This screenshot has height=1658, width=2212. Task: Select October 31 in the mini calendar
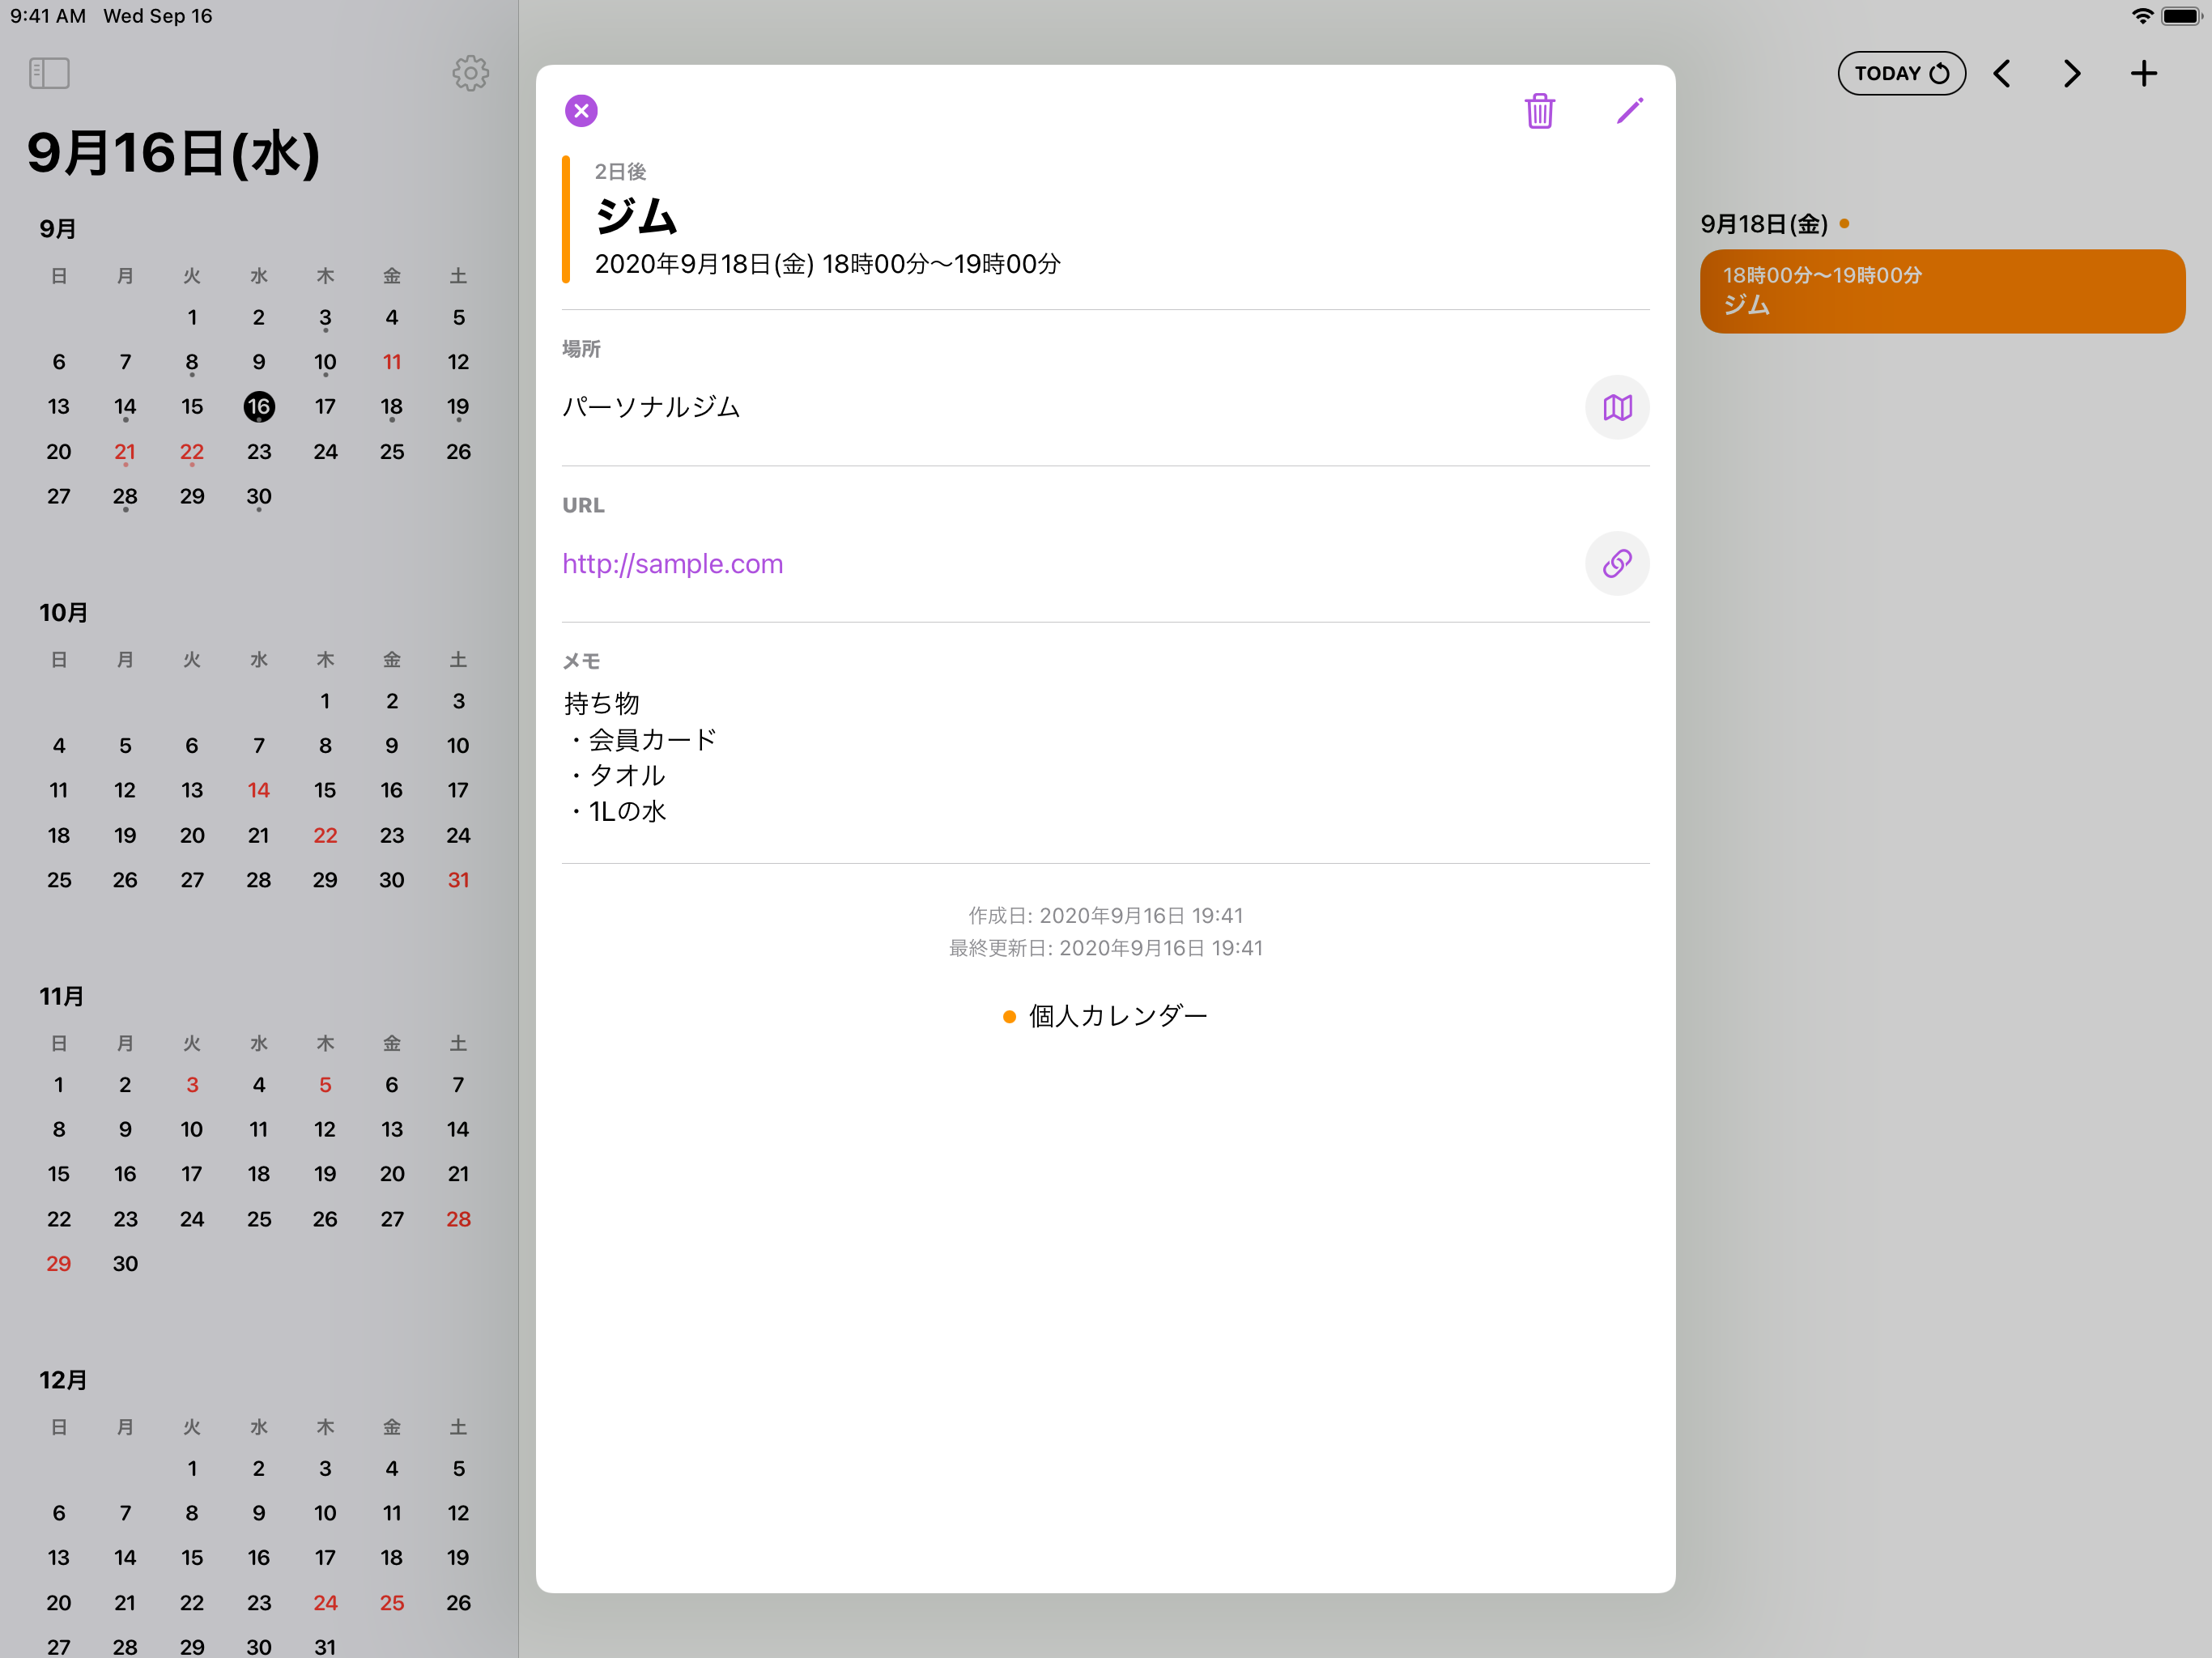458,879
